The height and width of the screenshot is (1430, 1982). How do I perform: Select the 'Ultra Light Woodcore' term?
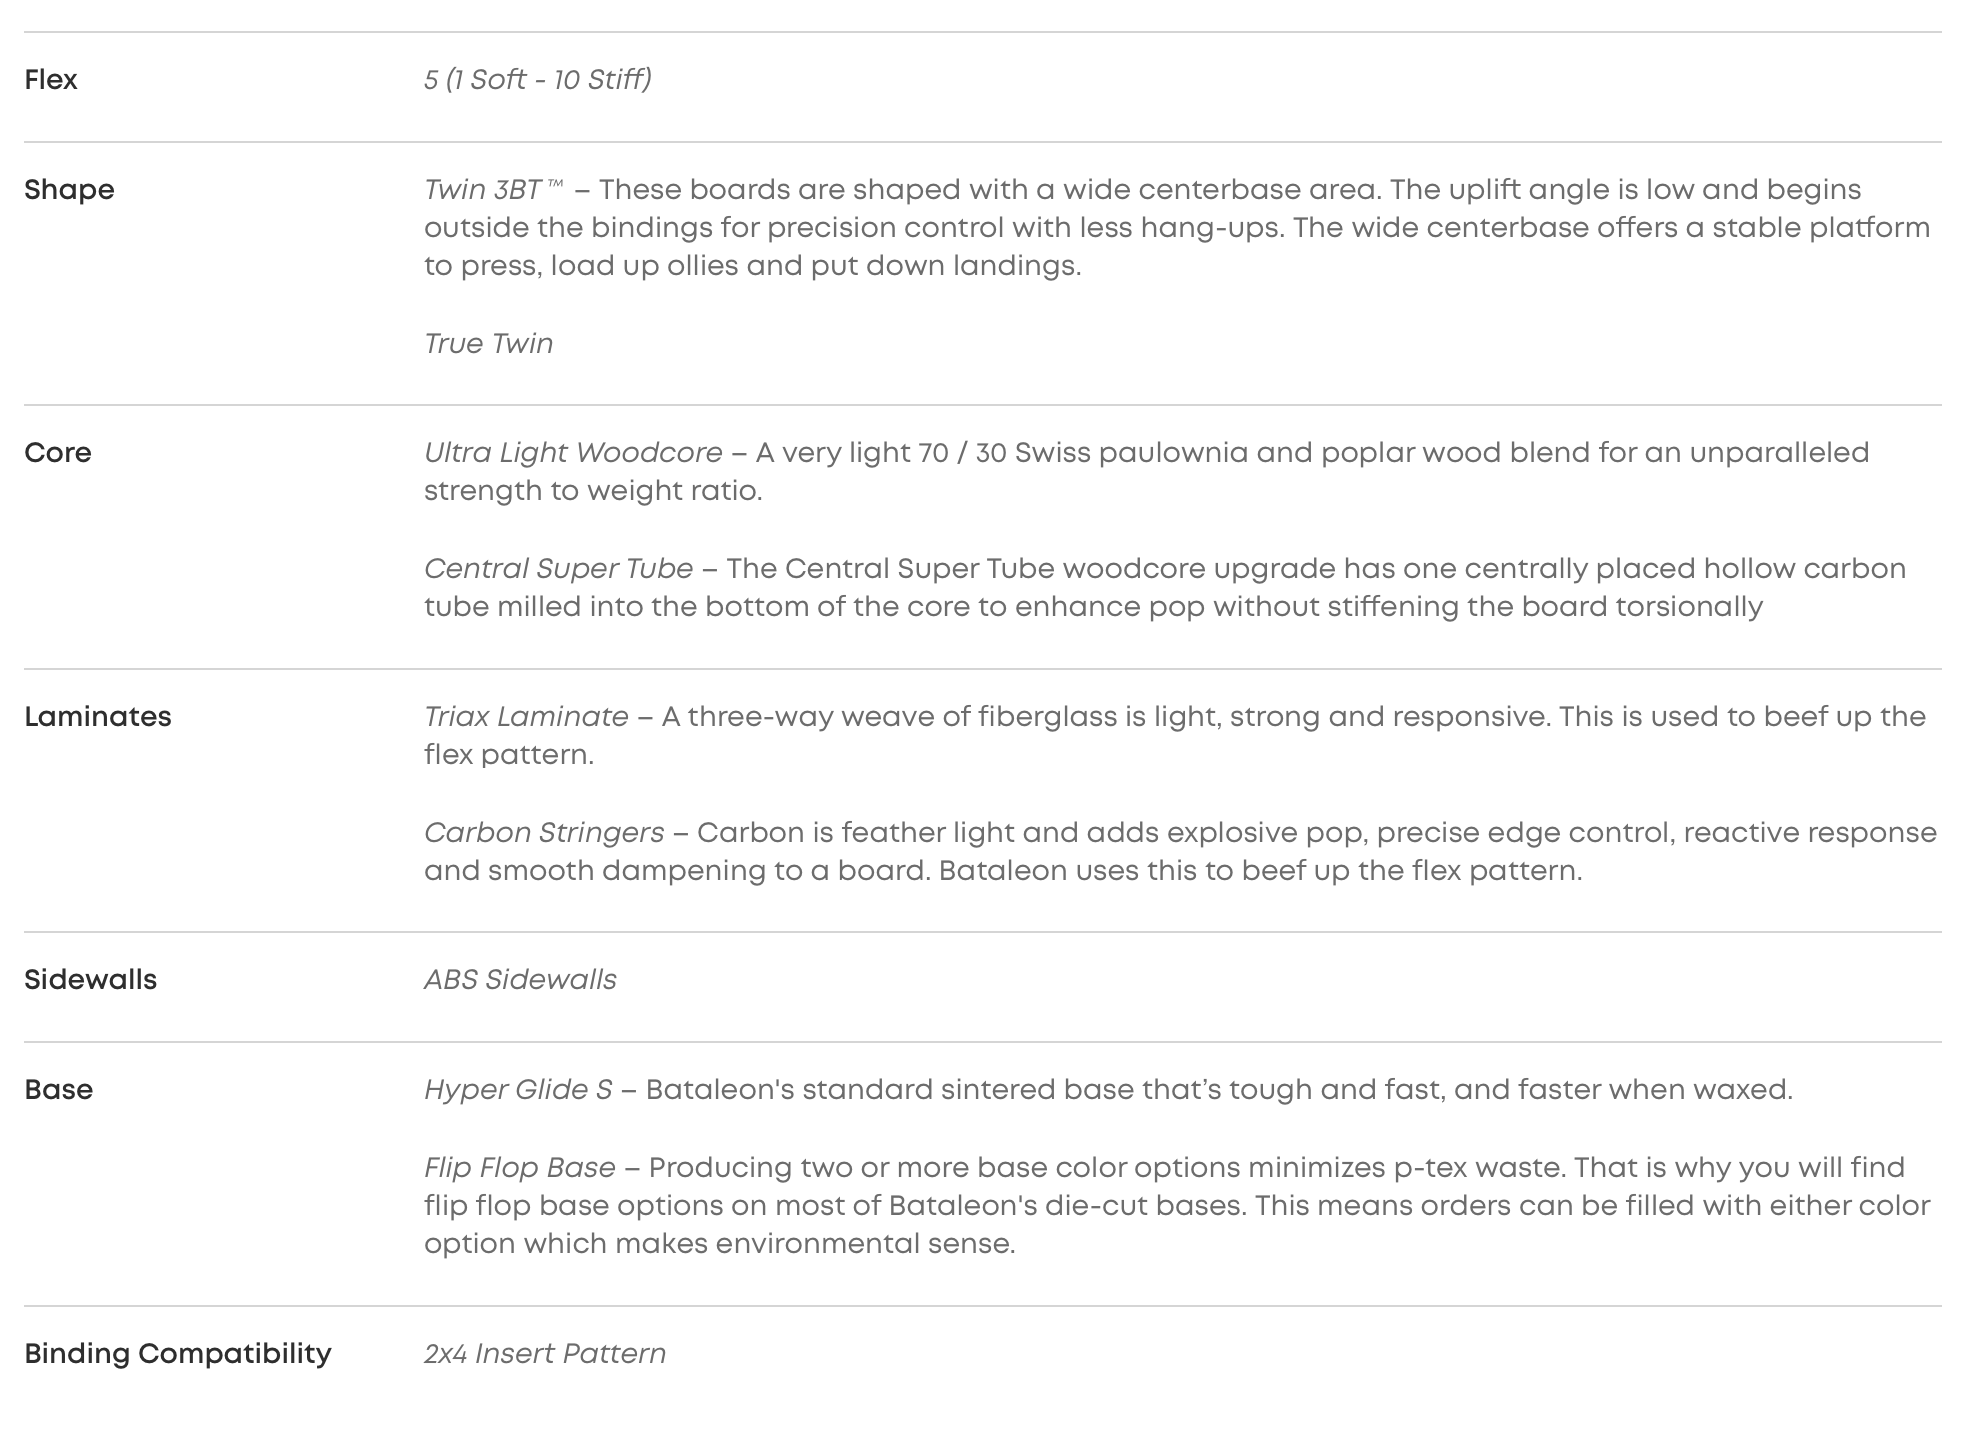[x=573, y=453]
